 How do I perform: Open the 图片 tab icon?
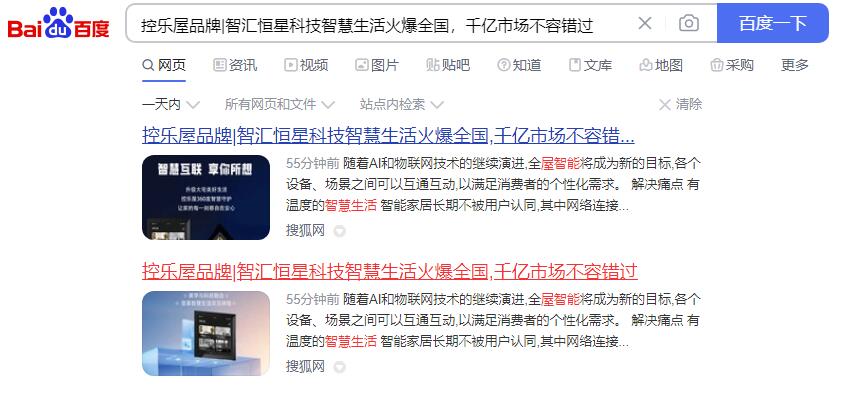362,65
